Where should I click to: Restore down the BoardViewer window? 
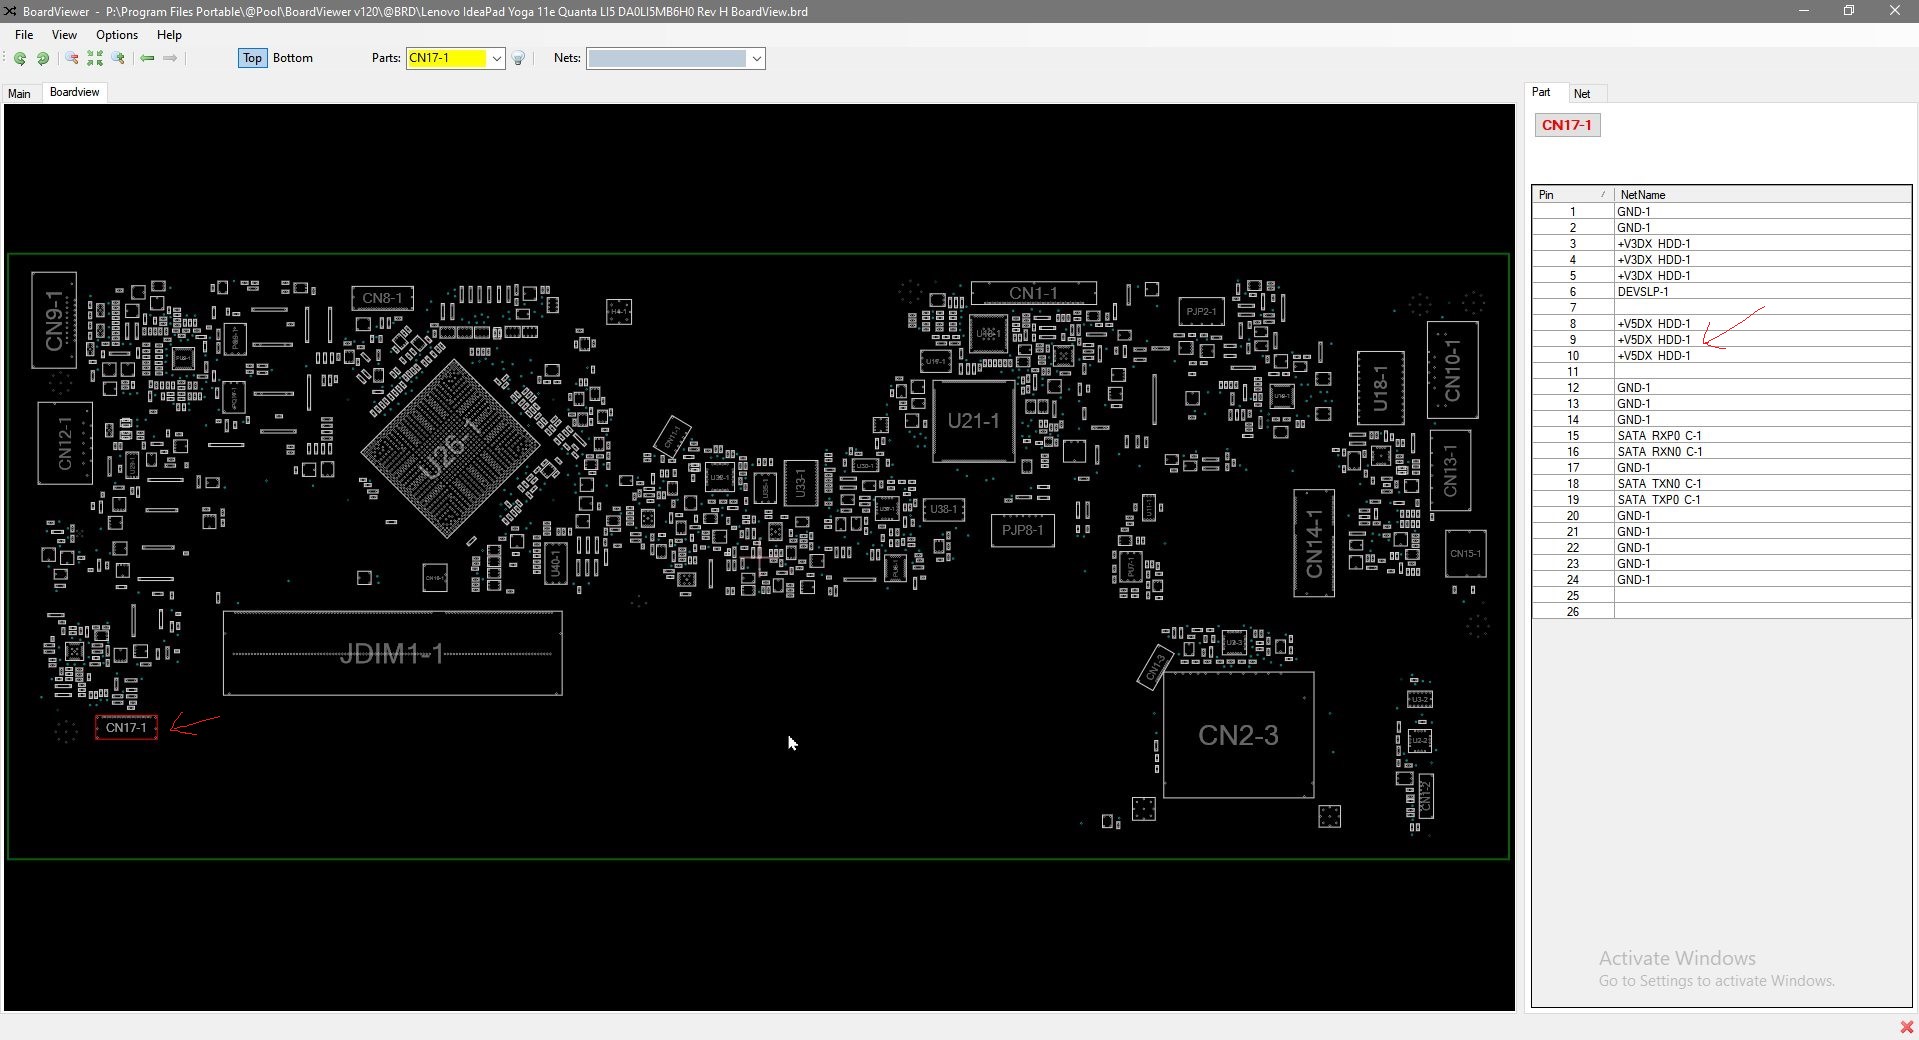[1849, 11]
